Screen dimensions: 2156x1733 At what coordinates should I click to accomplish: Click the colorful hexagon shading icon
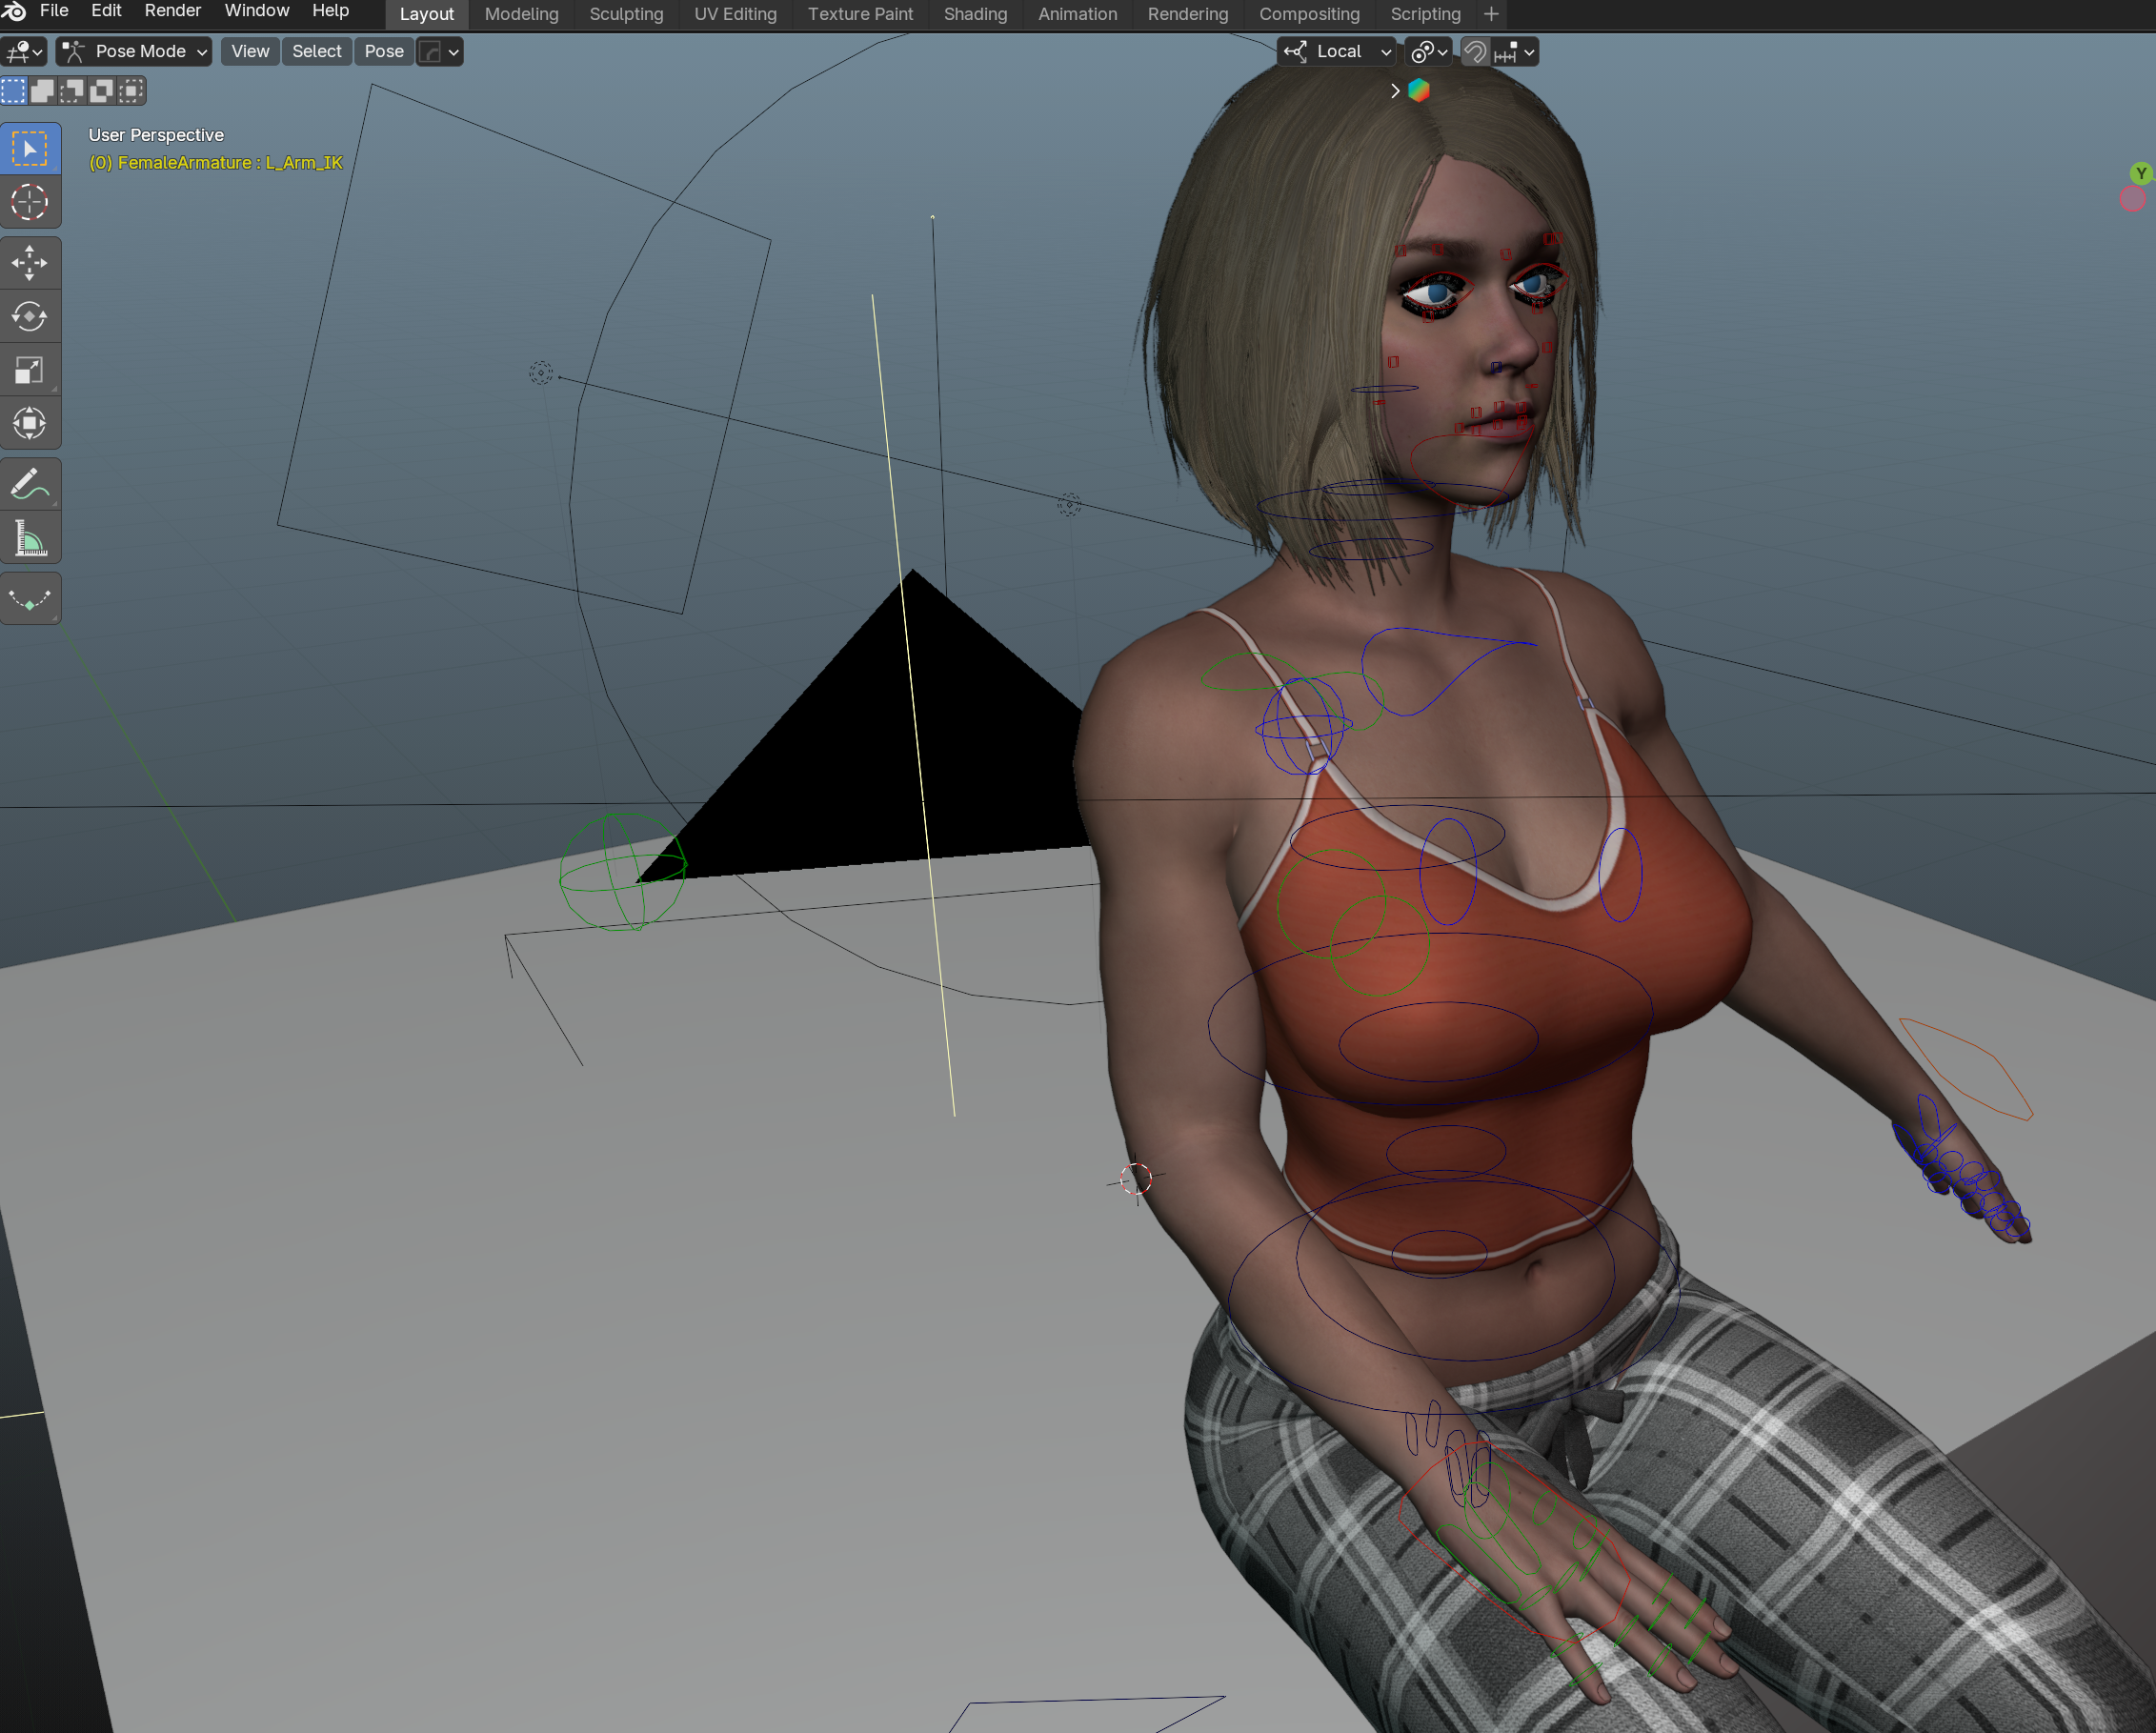point(1419,90)
